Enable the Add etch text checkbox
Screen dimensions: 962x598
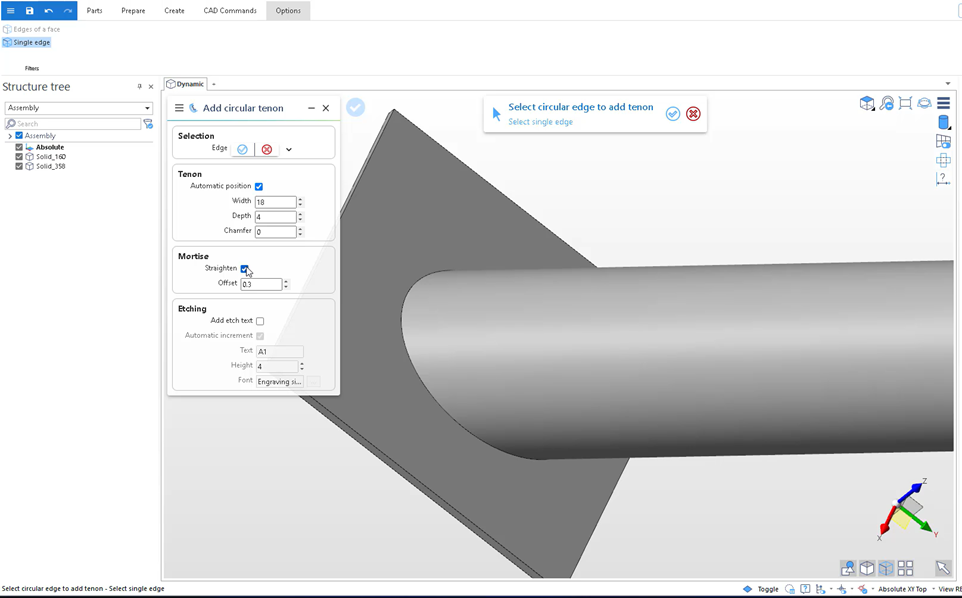pyautogui.click(x=260, y=321)
